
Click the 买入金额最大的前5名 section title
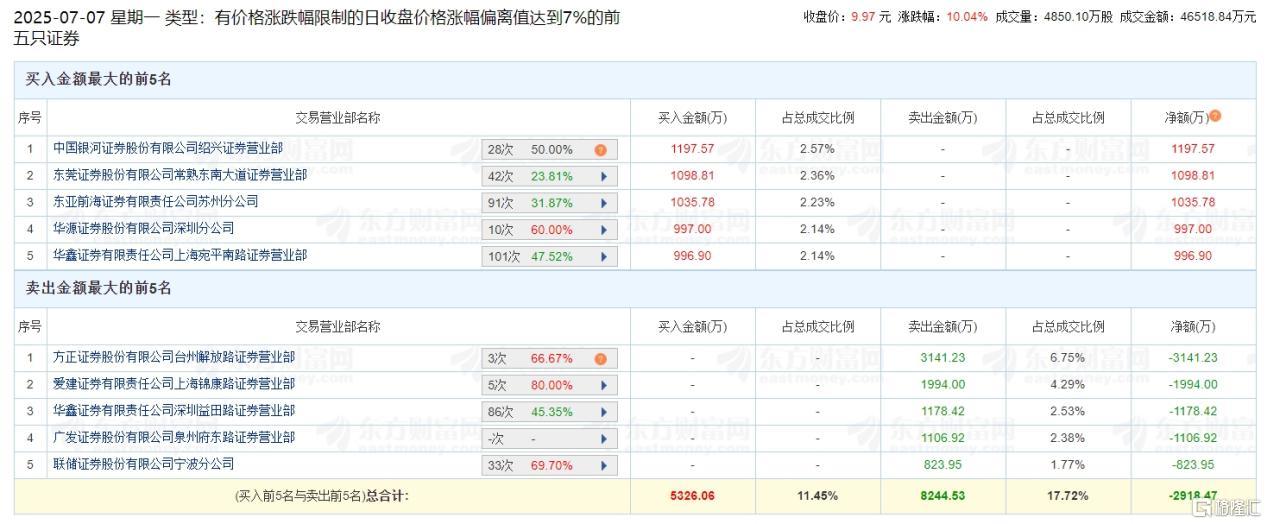tap(99, 80)
